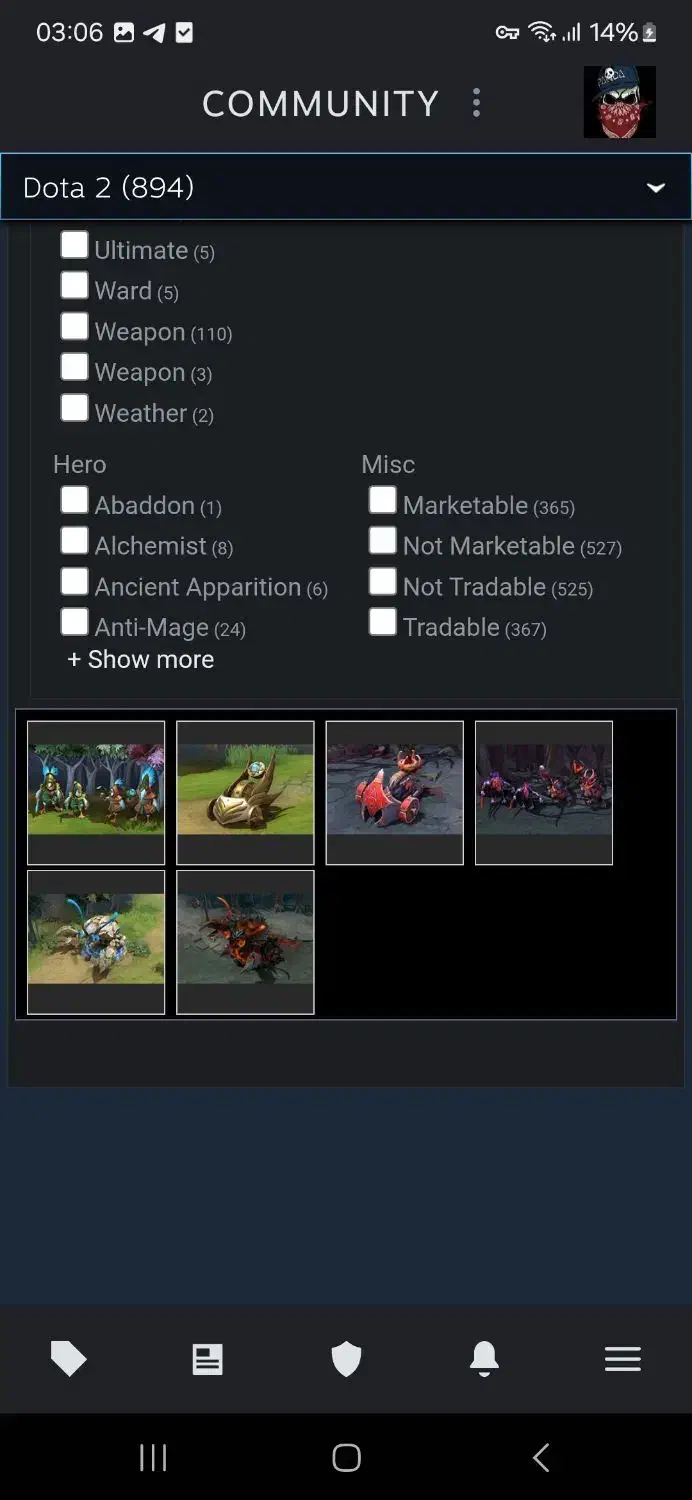This screenshot has height=1500, width=692.
Task: Tick the Not Tradable checkbox
Action: [x=382, y=581]
